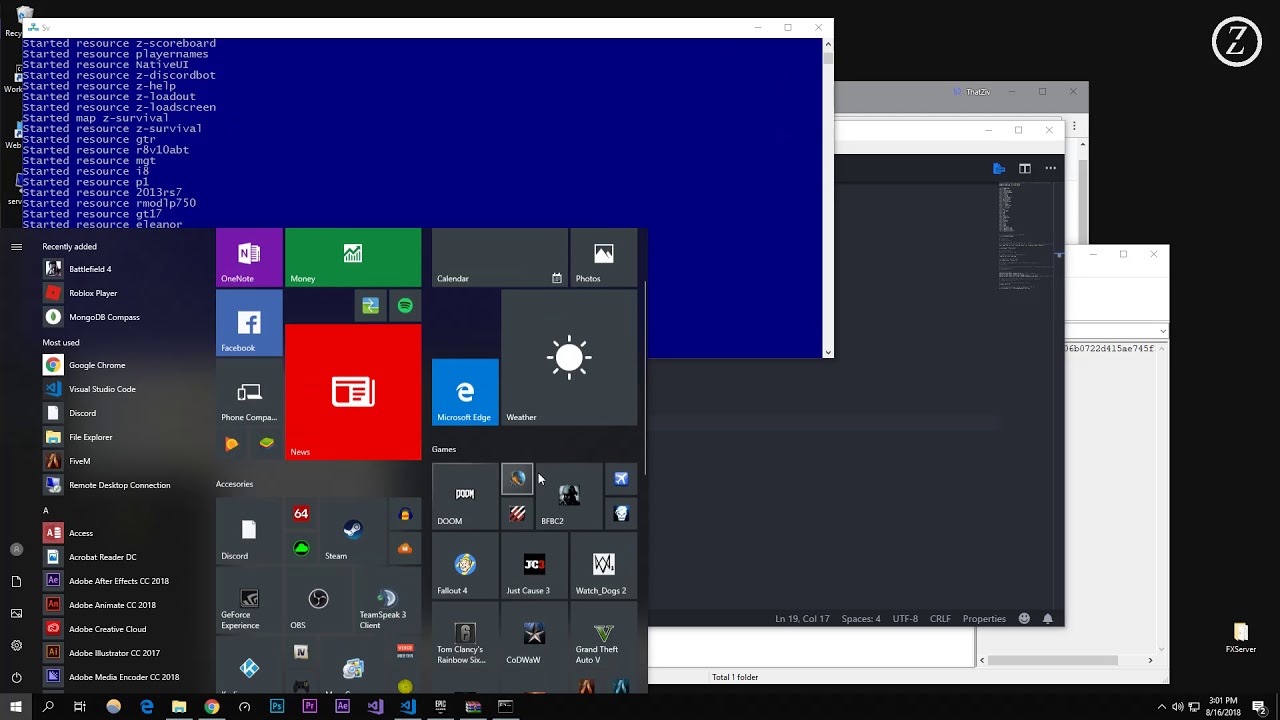Open Acrobat Reader DC entry
Viewport: 1280px width, 720px height.
coord(125,557)
